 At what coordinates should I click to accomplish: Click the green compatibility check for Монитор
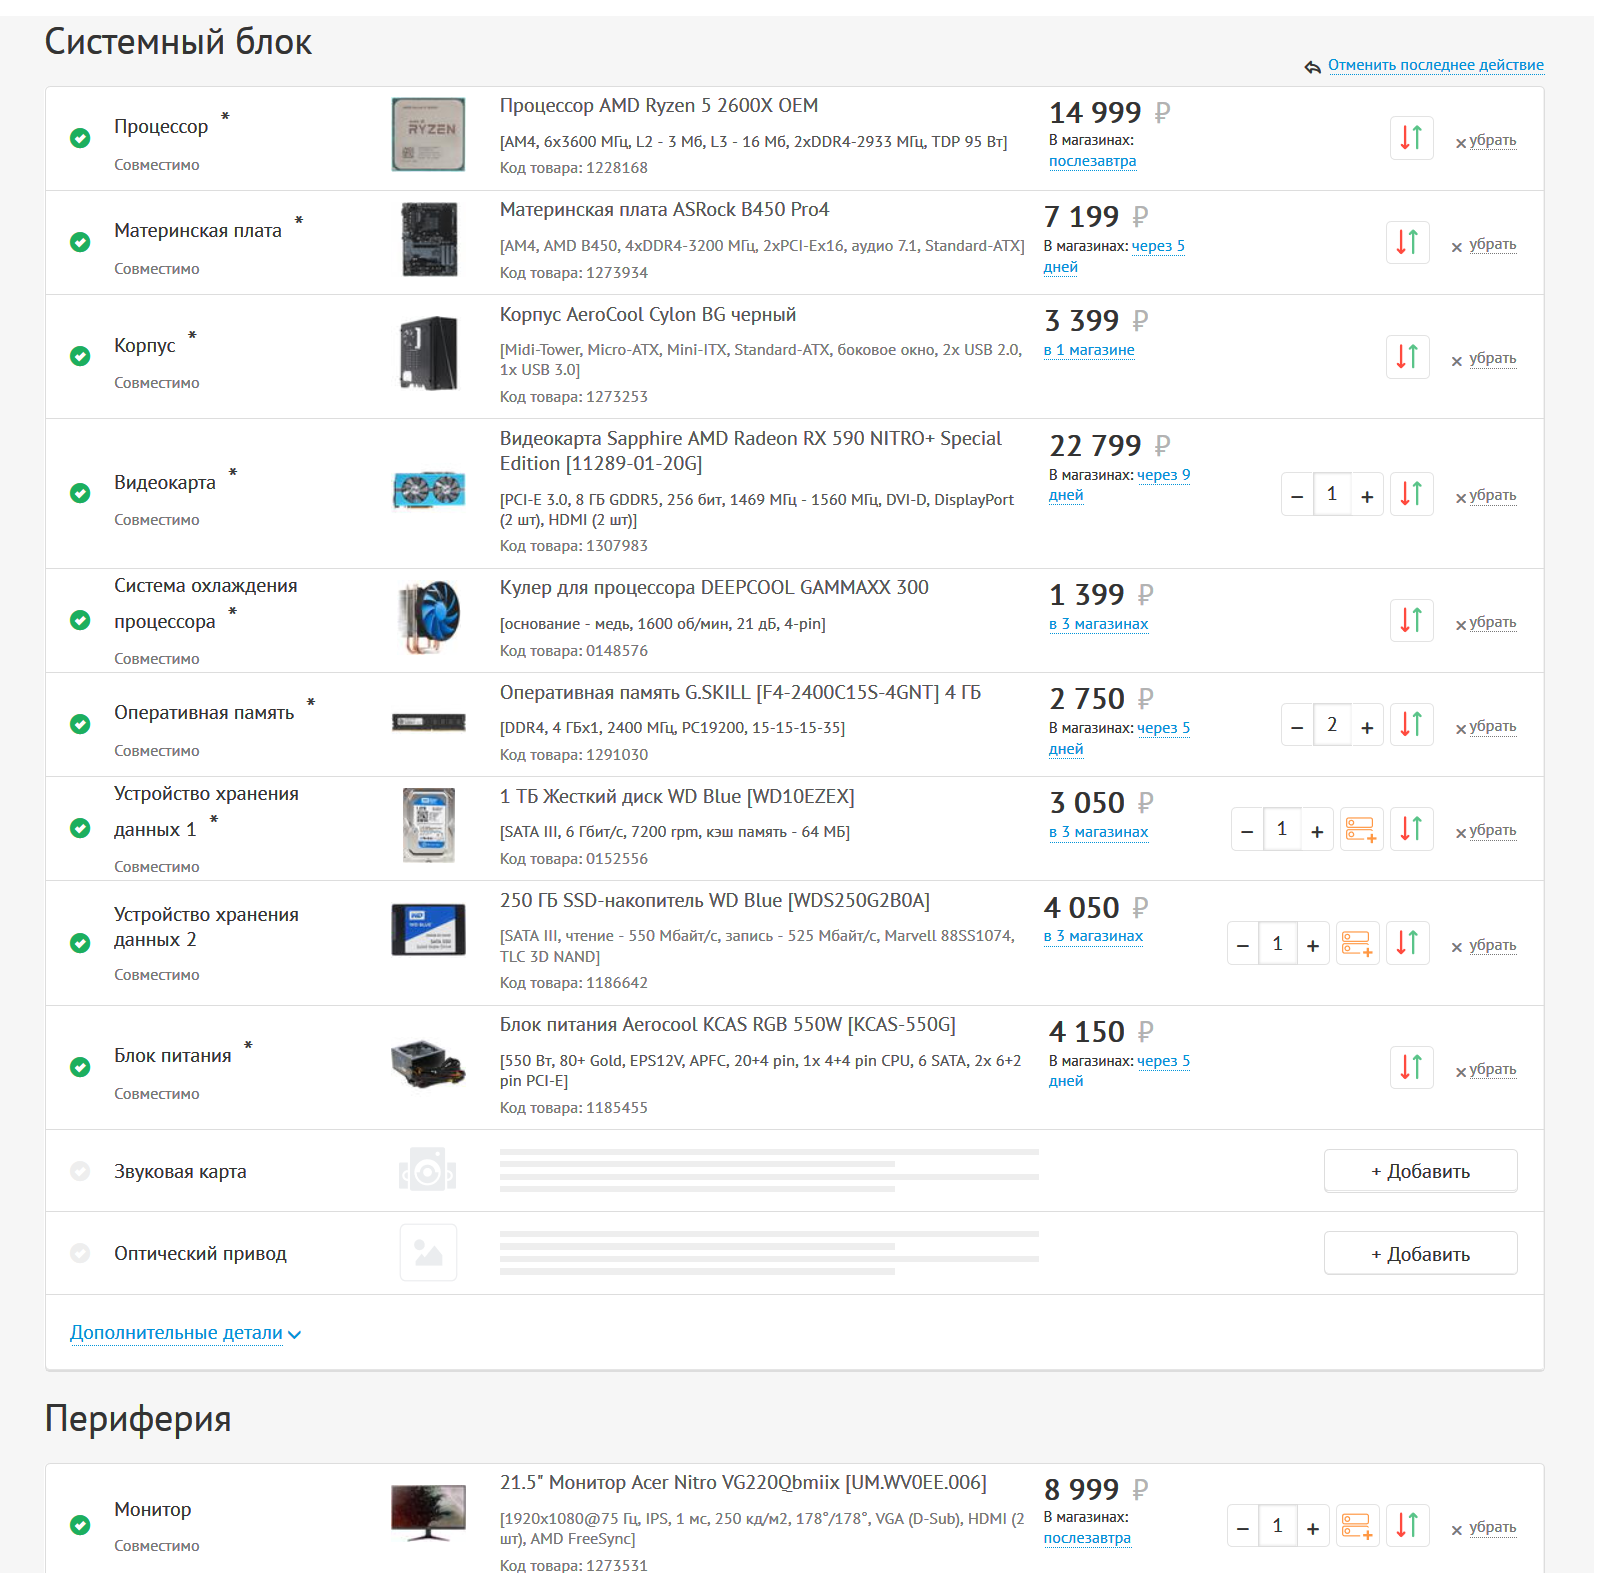tap(80, 1525)
